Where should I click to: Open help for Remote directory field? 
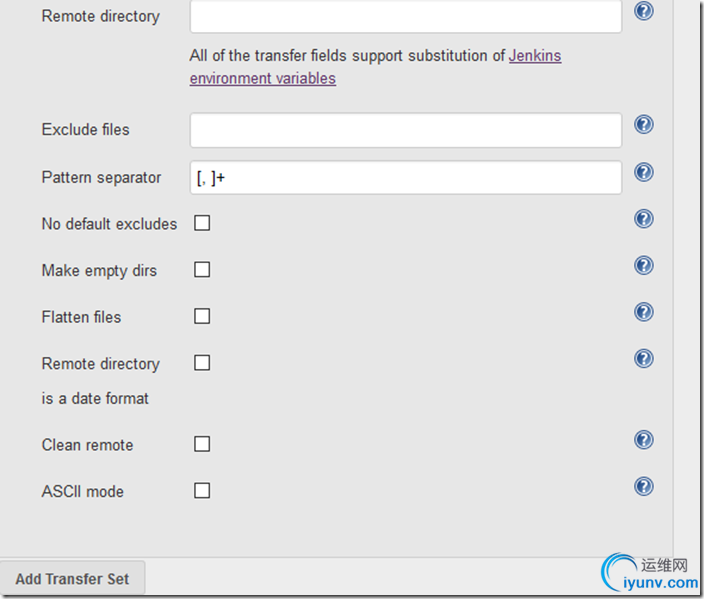644,11
